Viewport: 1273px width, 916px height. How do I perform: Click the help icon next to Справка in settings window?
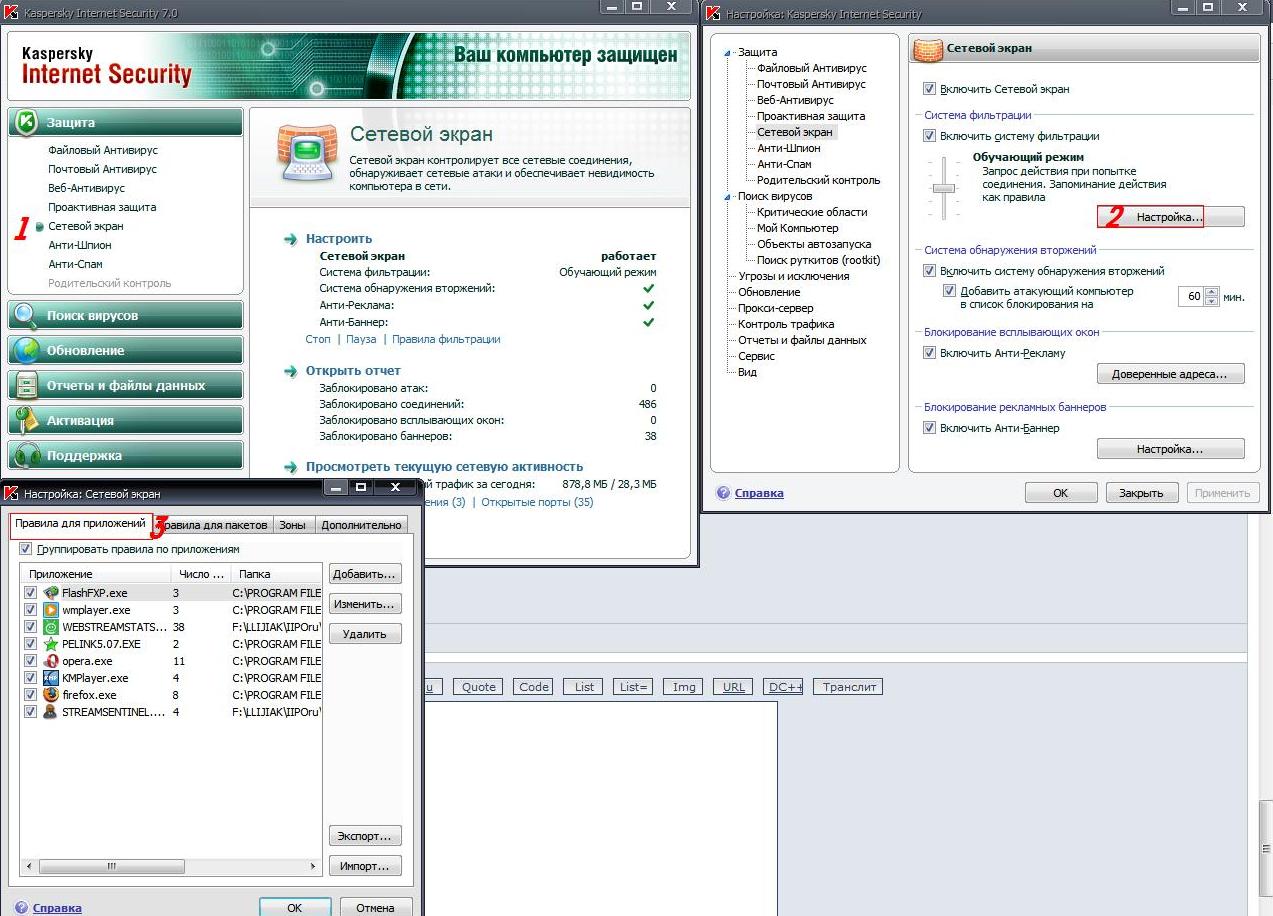(x=723, y=493)
